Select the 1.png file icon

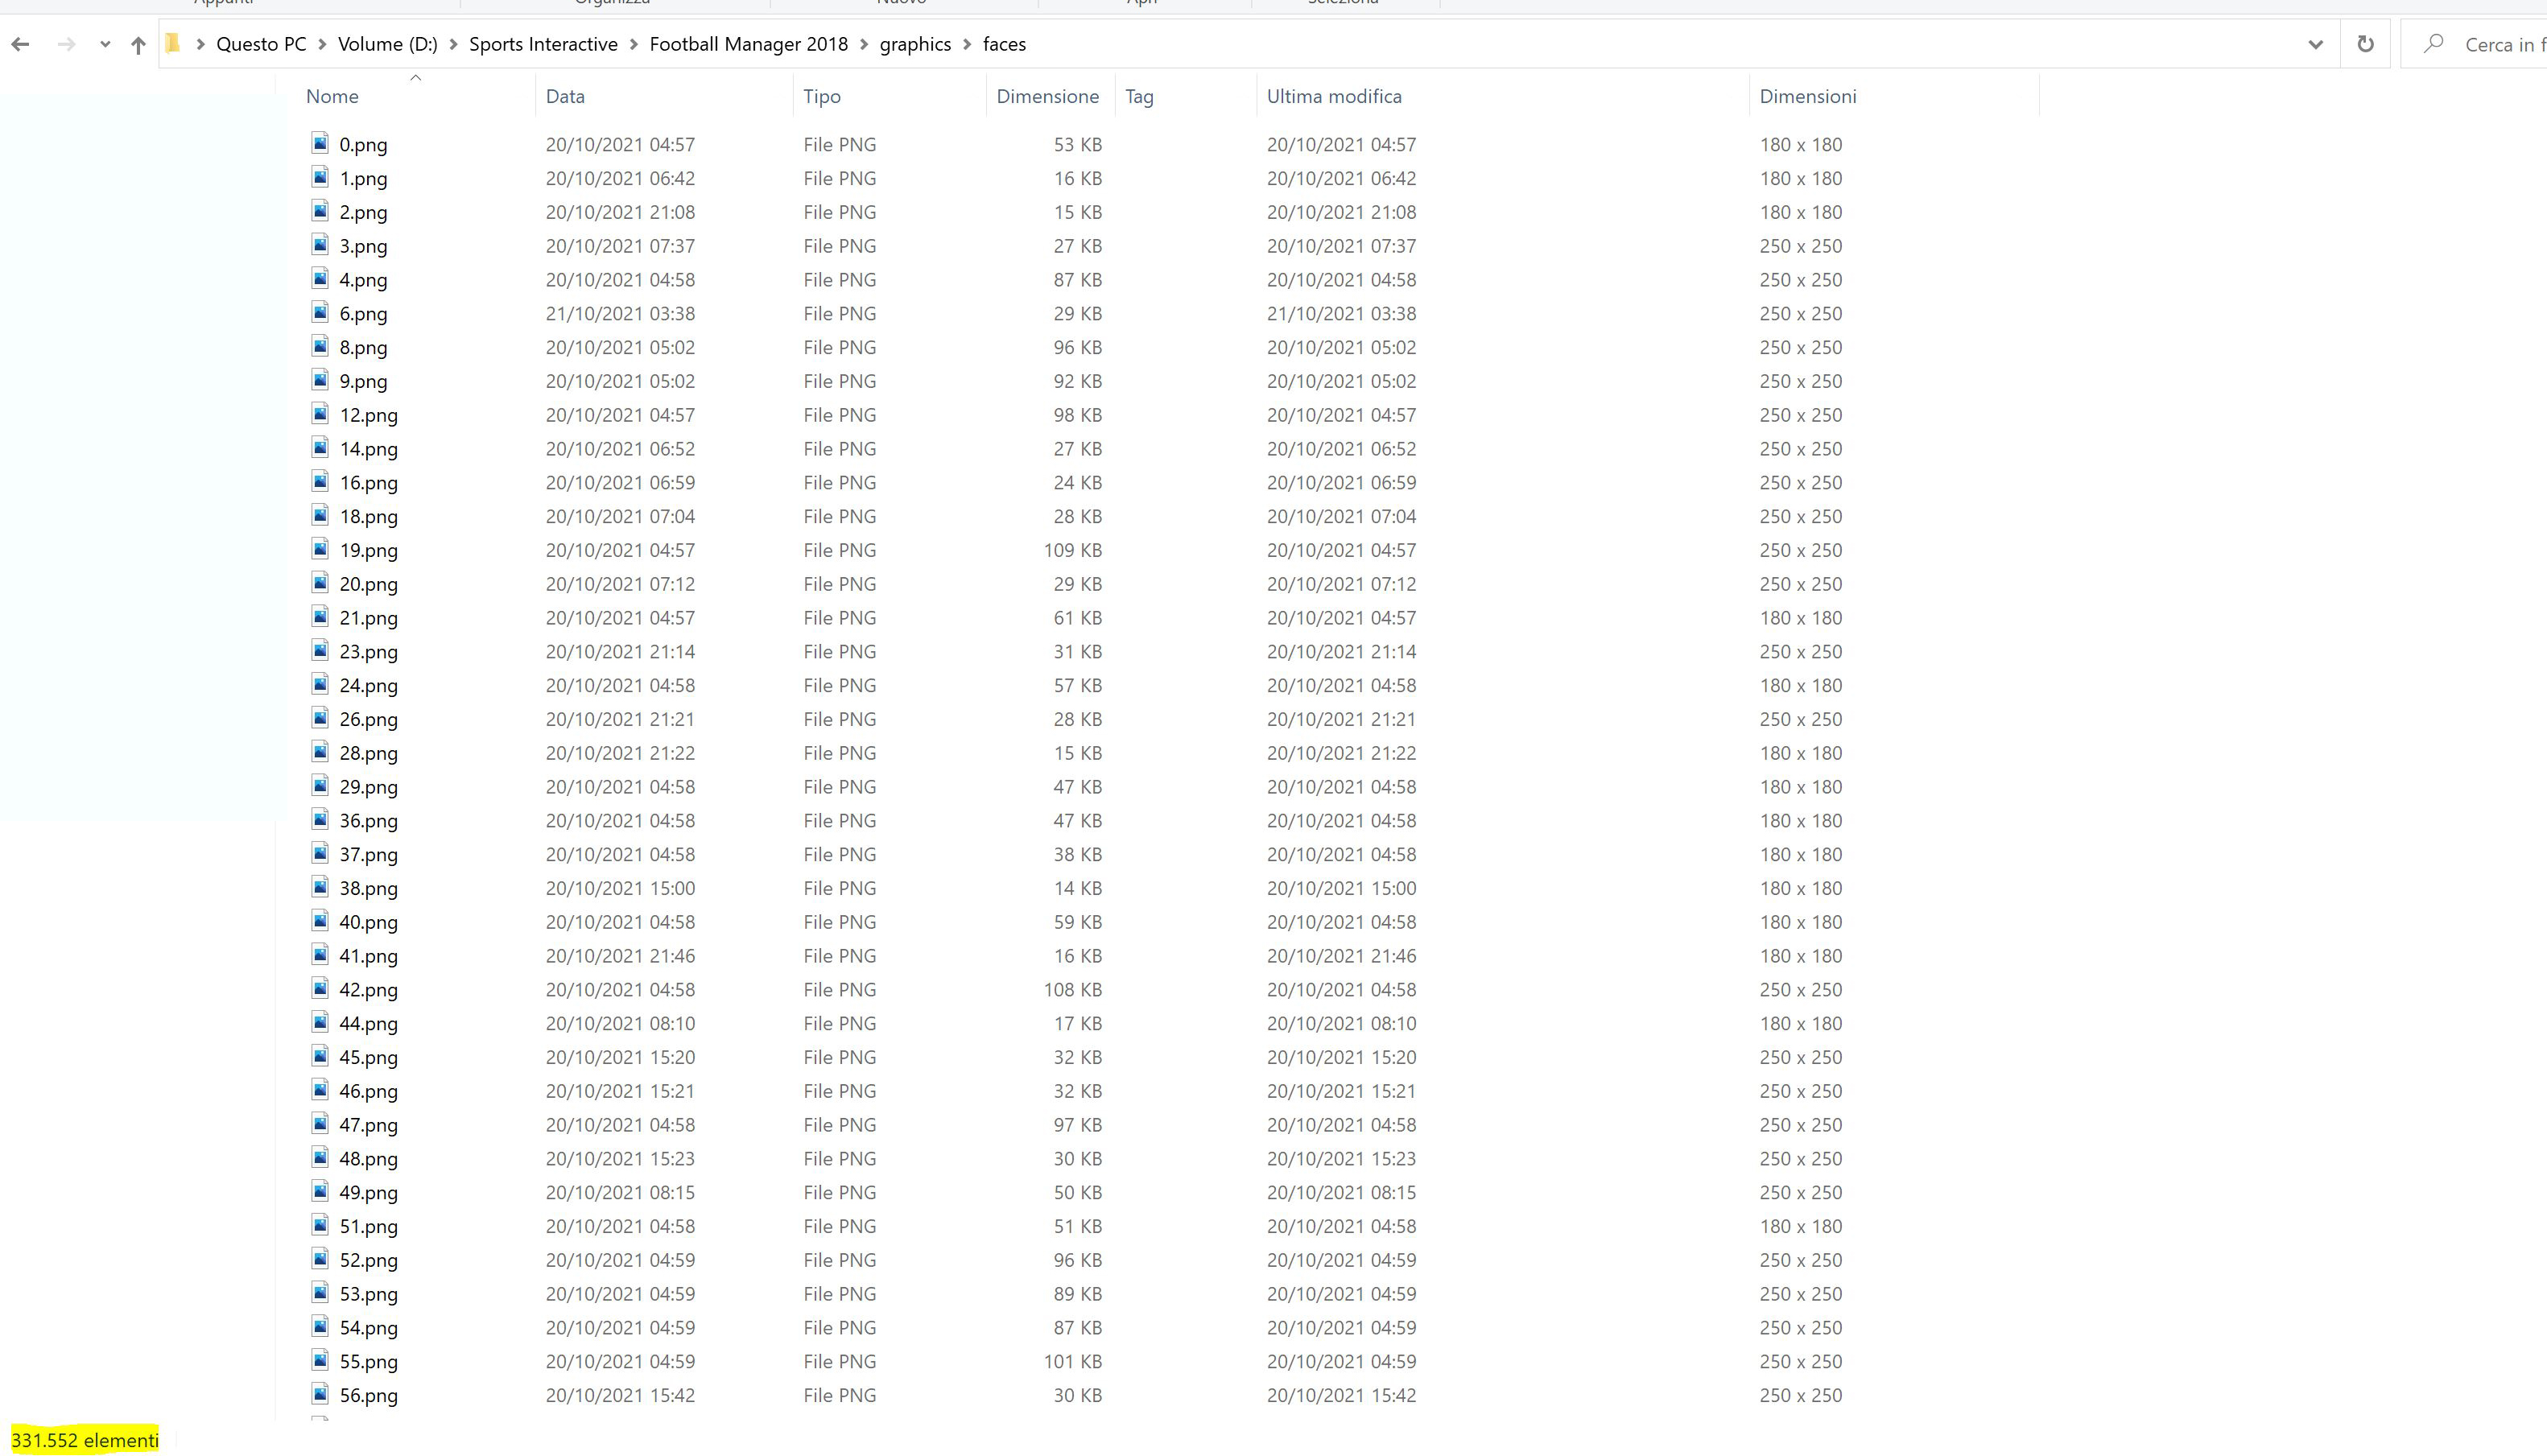click(319, 176)
